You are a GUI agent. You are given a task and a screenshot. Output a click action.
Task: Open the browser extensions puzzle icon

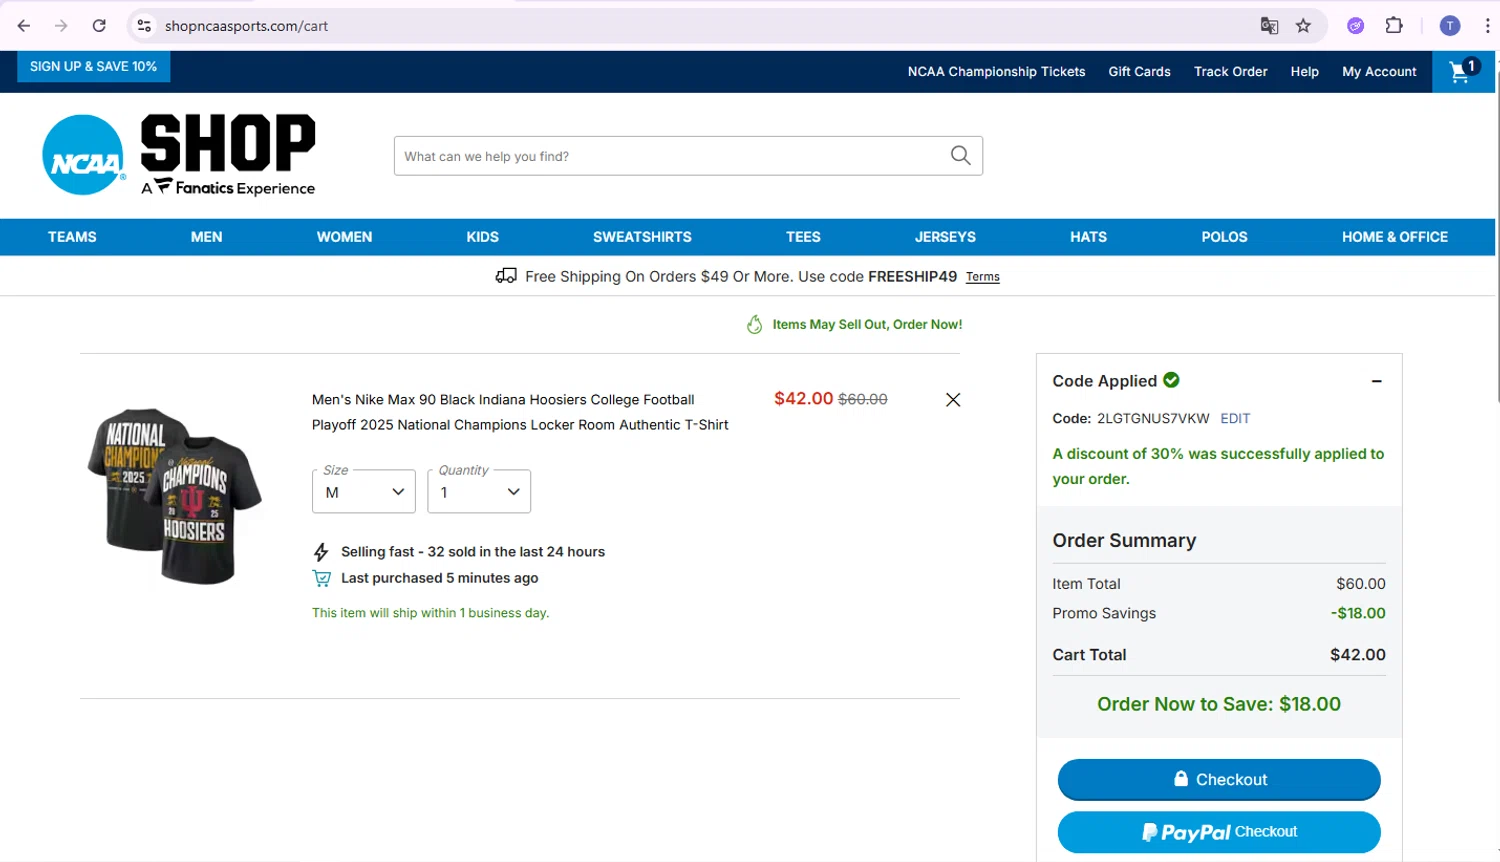[1394, 26]
